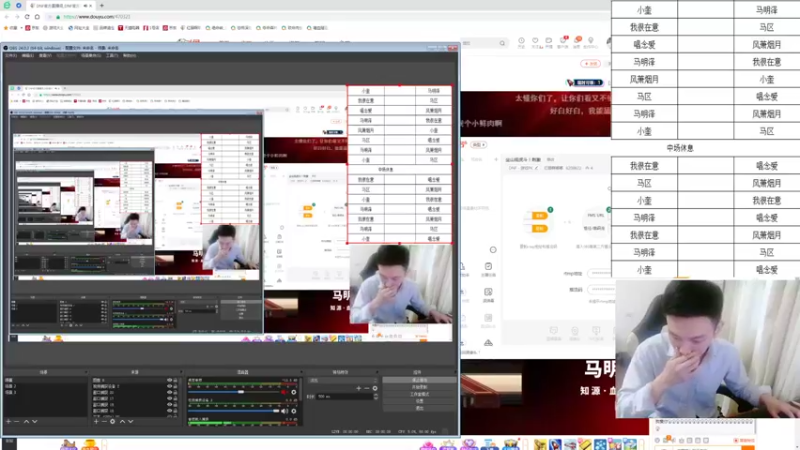Expand bookmarks 收藏 dropdown arrow
This screenshot has height=450, width=800.
[x=21, y=28]
